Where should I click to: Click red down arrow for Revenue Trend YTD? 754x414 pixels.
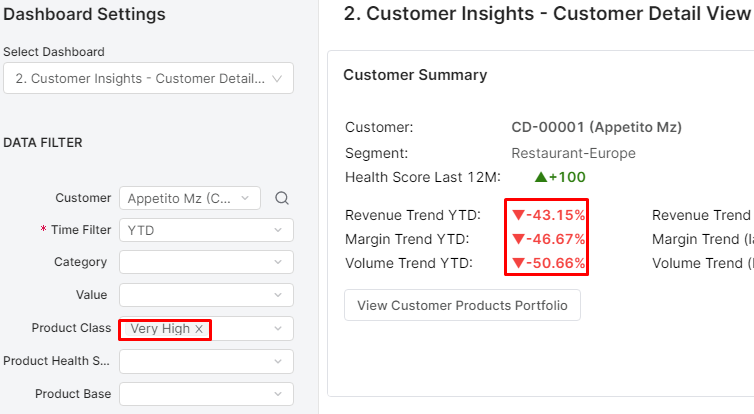tap(517, 215)
